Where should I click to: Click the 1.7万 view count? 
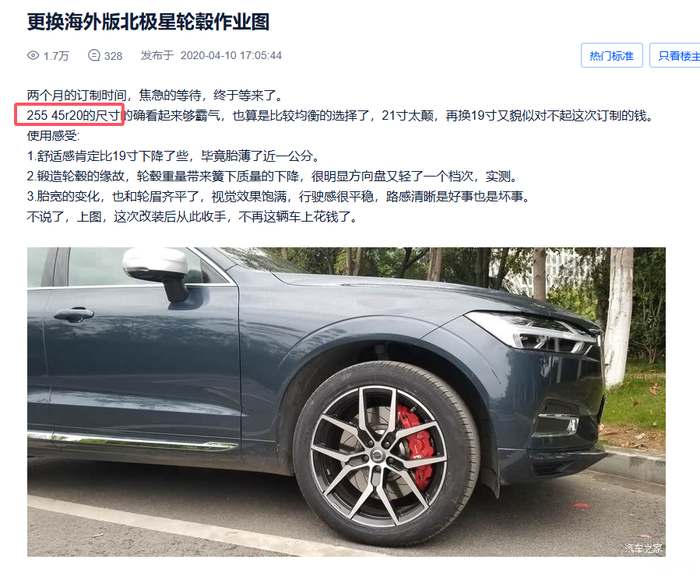click(x=56, y=56)
